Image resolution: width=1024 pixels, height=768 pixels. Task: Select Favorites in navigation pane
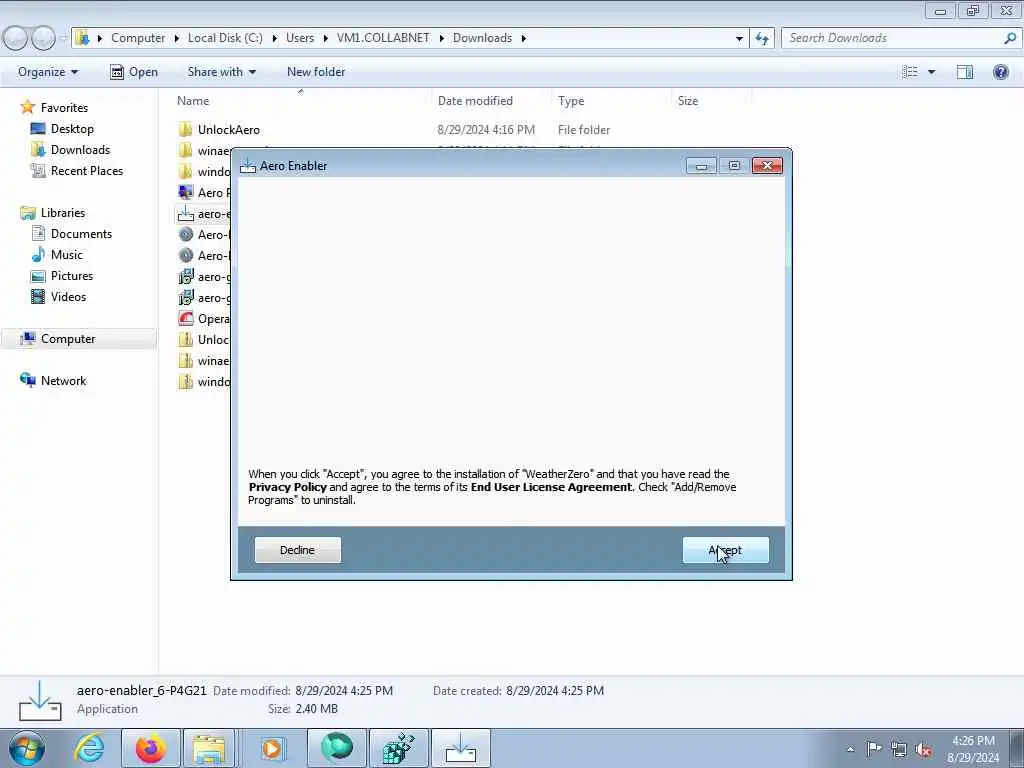click(64, 108)
